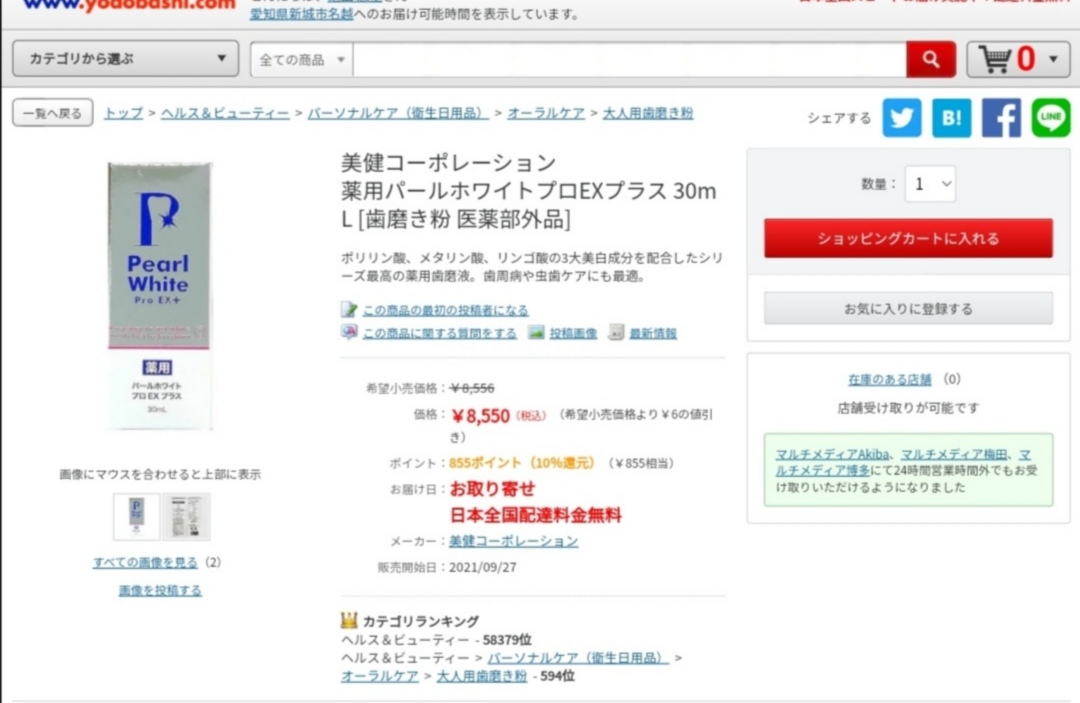Click the 店舗受け取りが可能です text
Image resolution: width=1080 pixels, height=703 pixels.
[908, 408]
